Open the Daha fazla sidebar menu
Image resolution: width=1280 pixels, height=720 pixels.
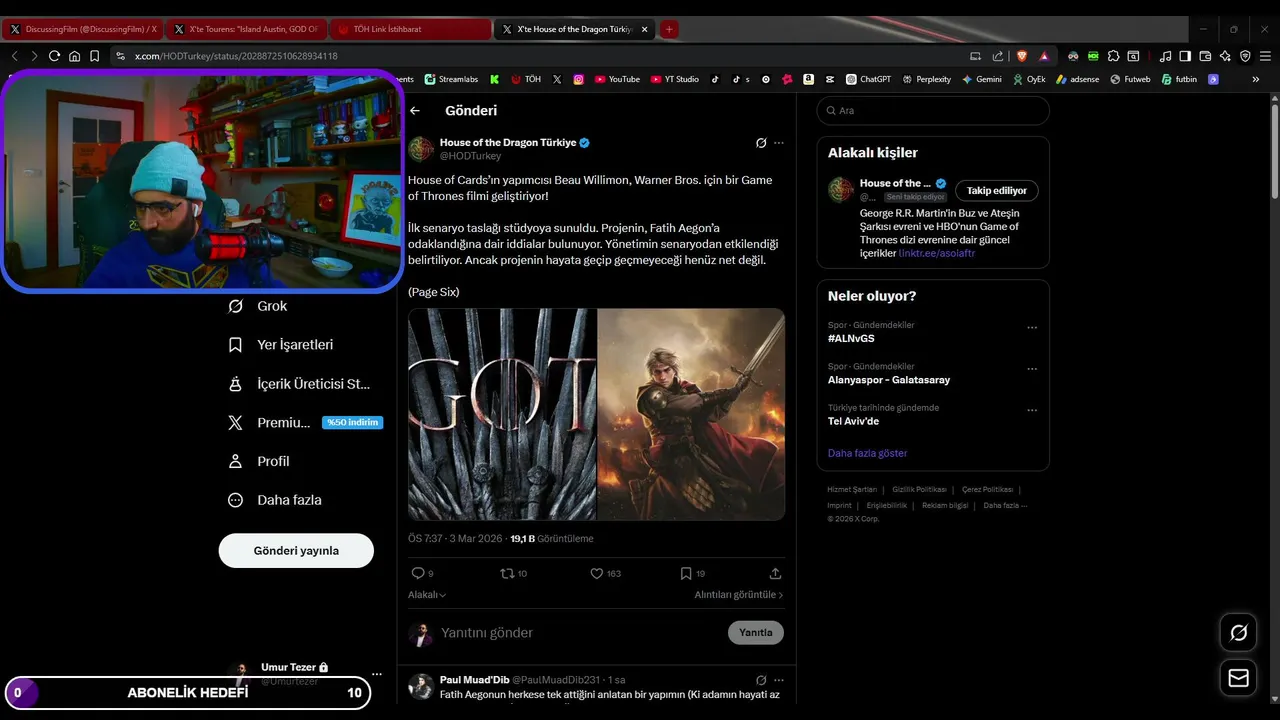(x=275, y=500)
